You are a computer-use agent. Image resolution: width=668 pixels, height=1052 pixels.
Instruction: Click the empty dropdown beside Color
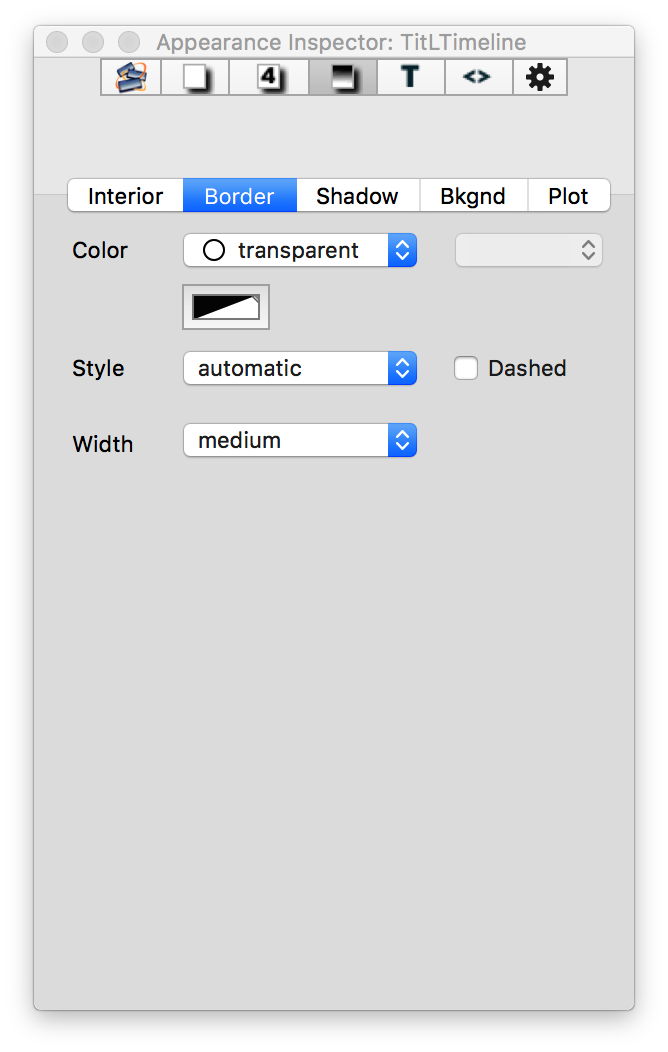528,251
